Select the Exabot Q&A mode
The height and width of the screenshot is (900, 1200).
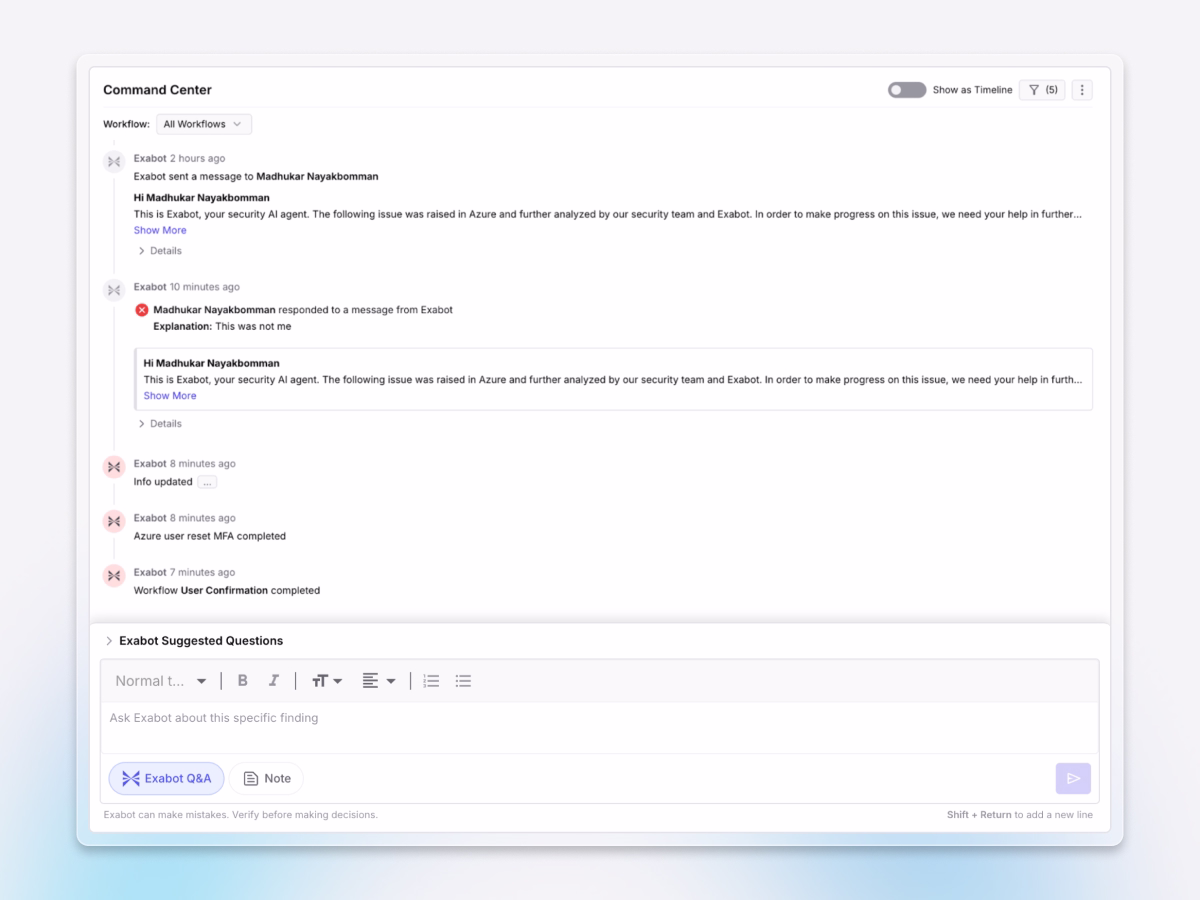167,779
